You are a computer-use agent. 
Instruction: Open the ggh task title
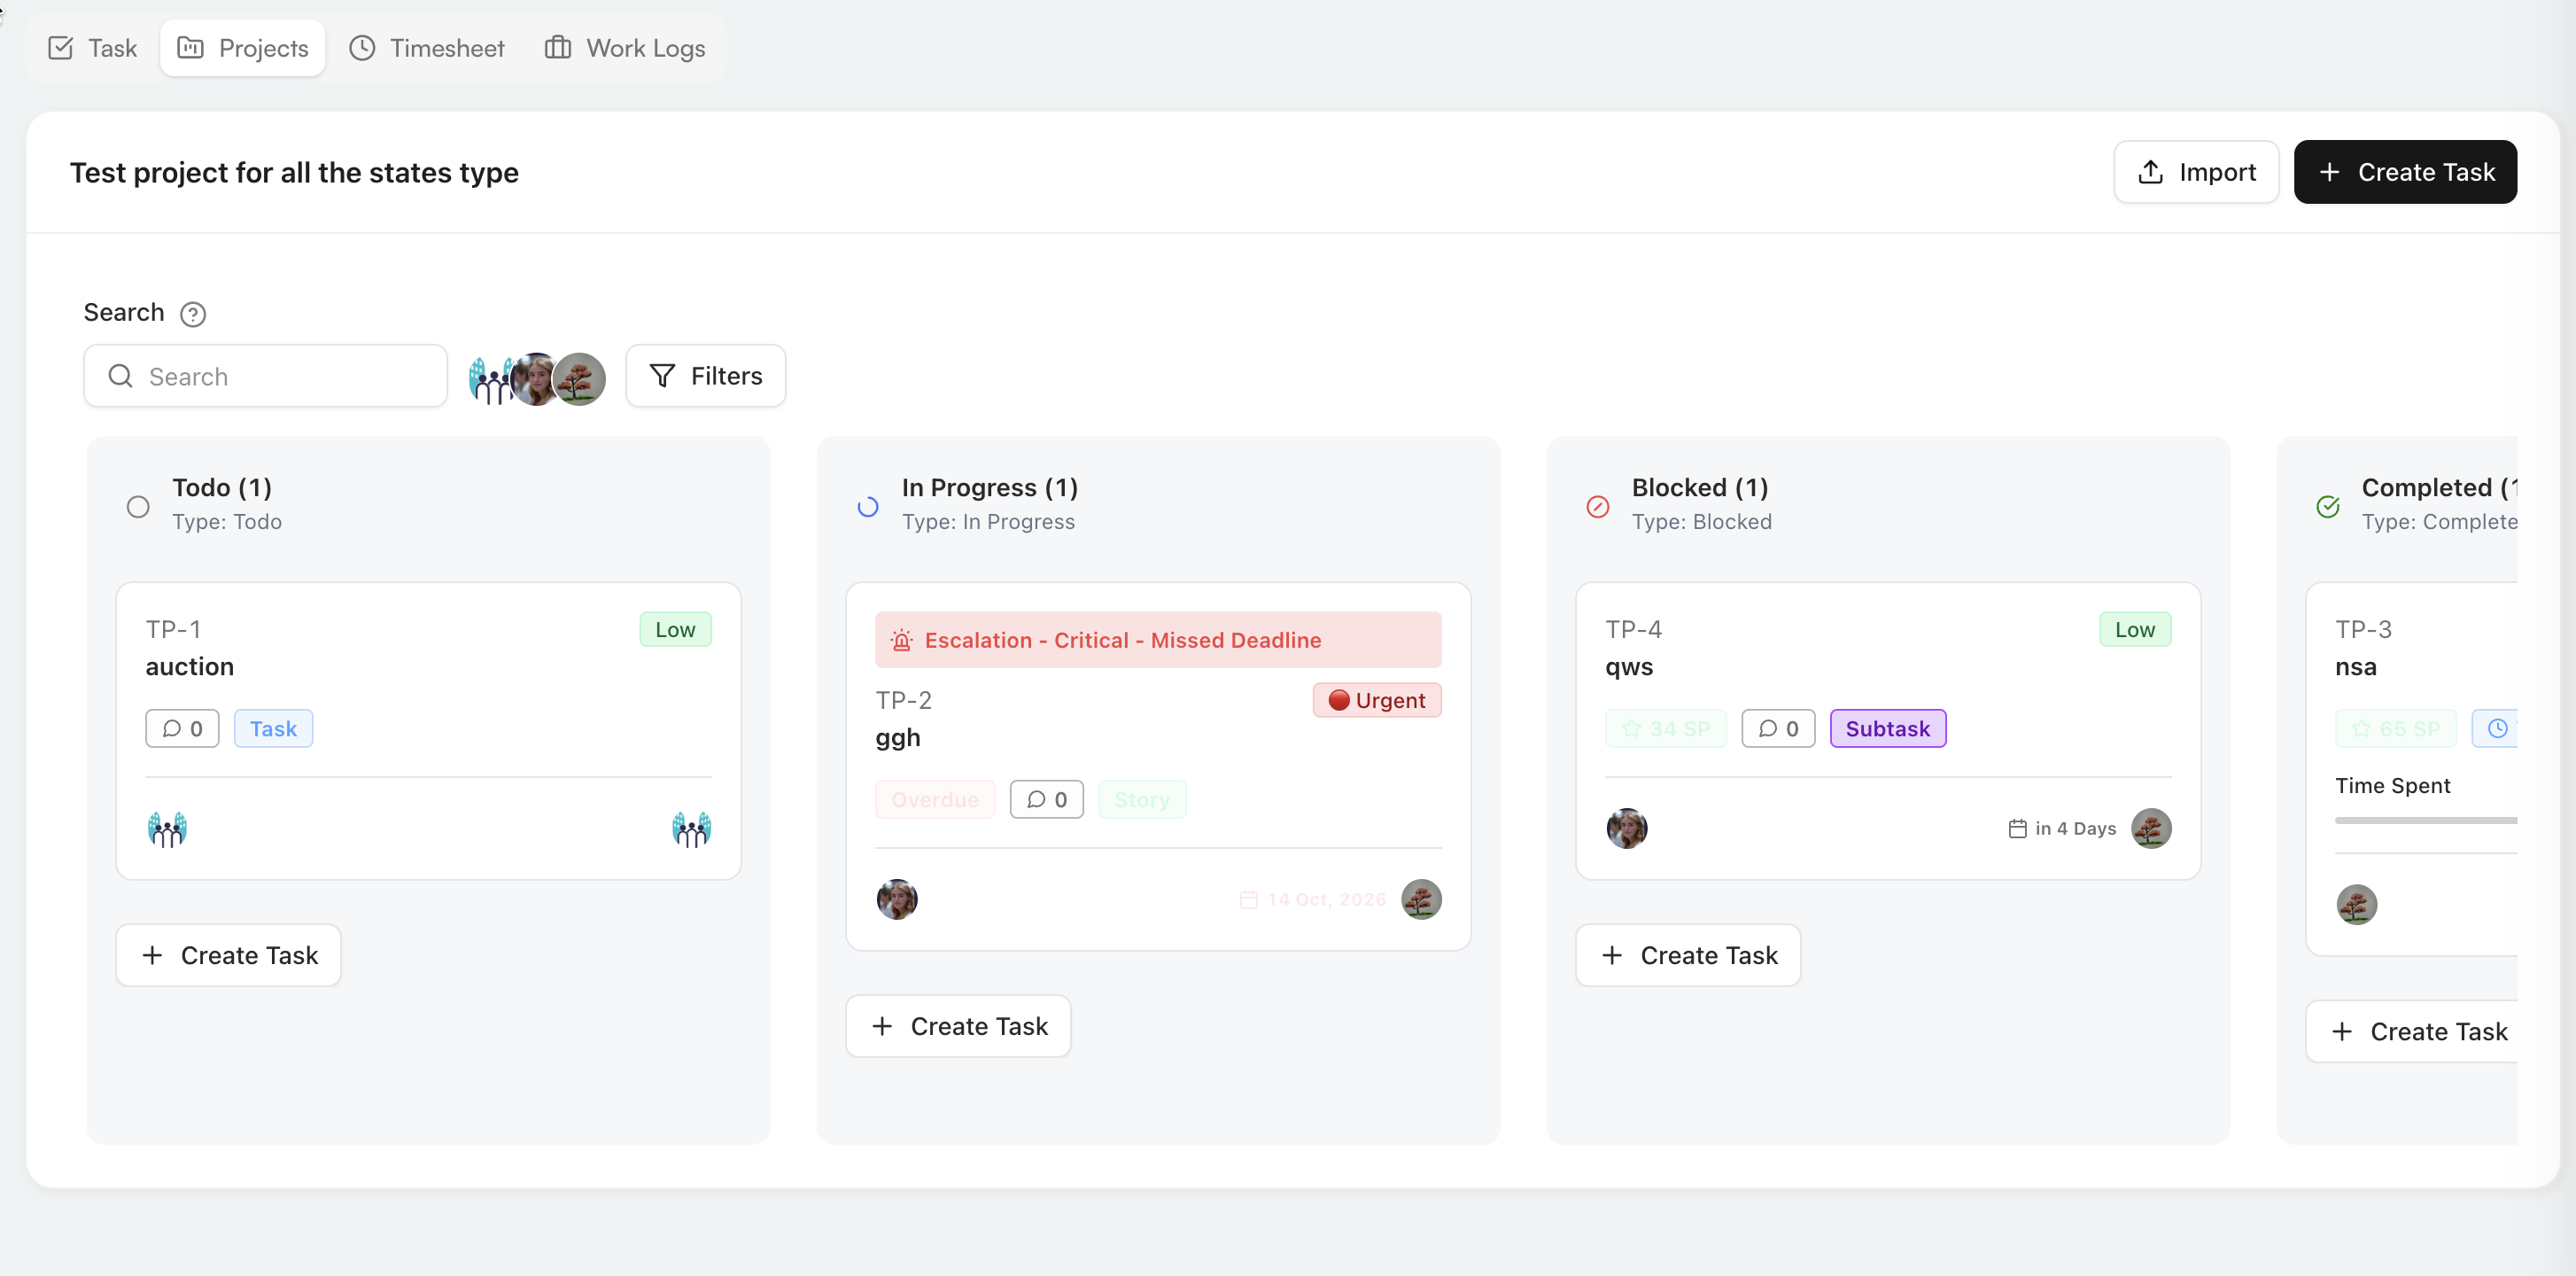(x=897, y=737)
